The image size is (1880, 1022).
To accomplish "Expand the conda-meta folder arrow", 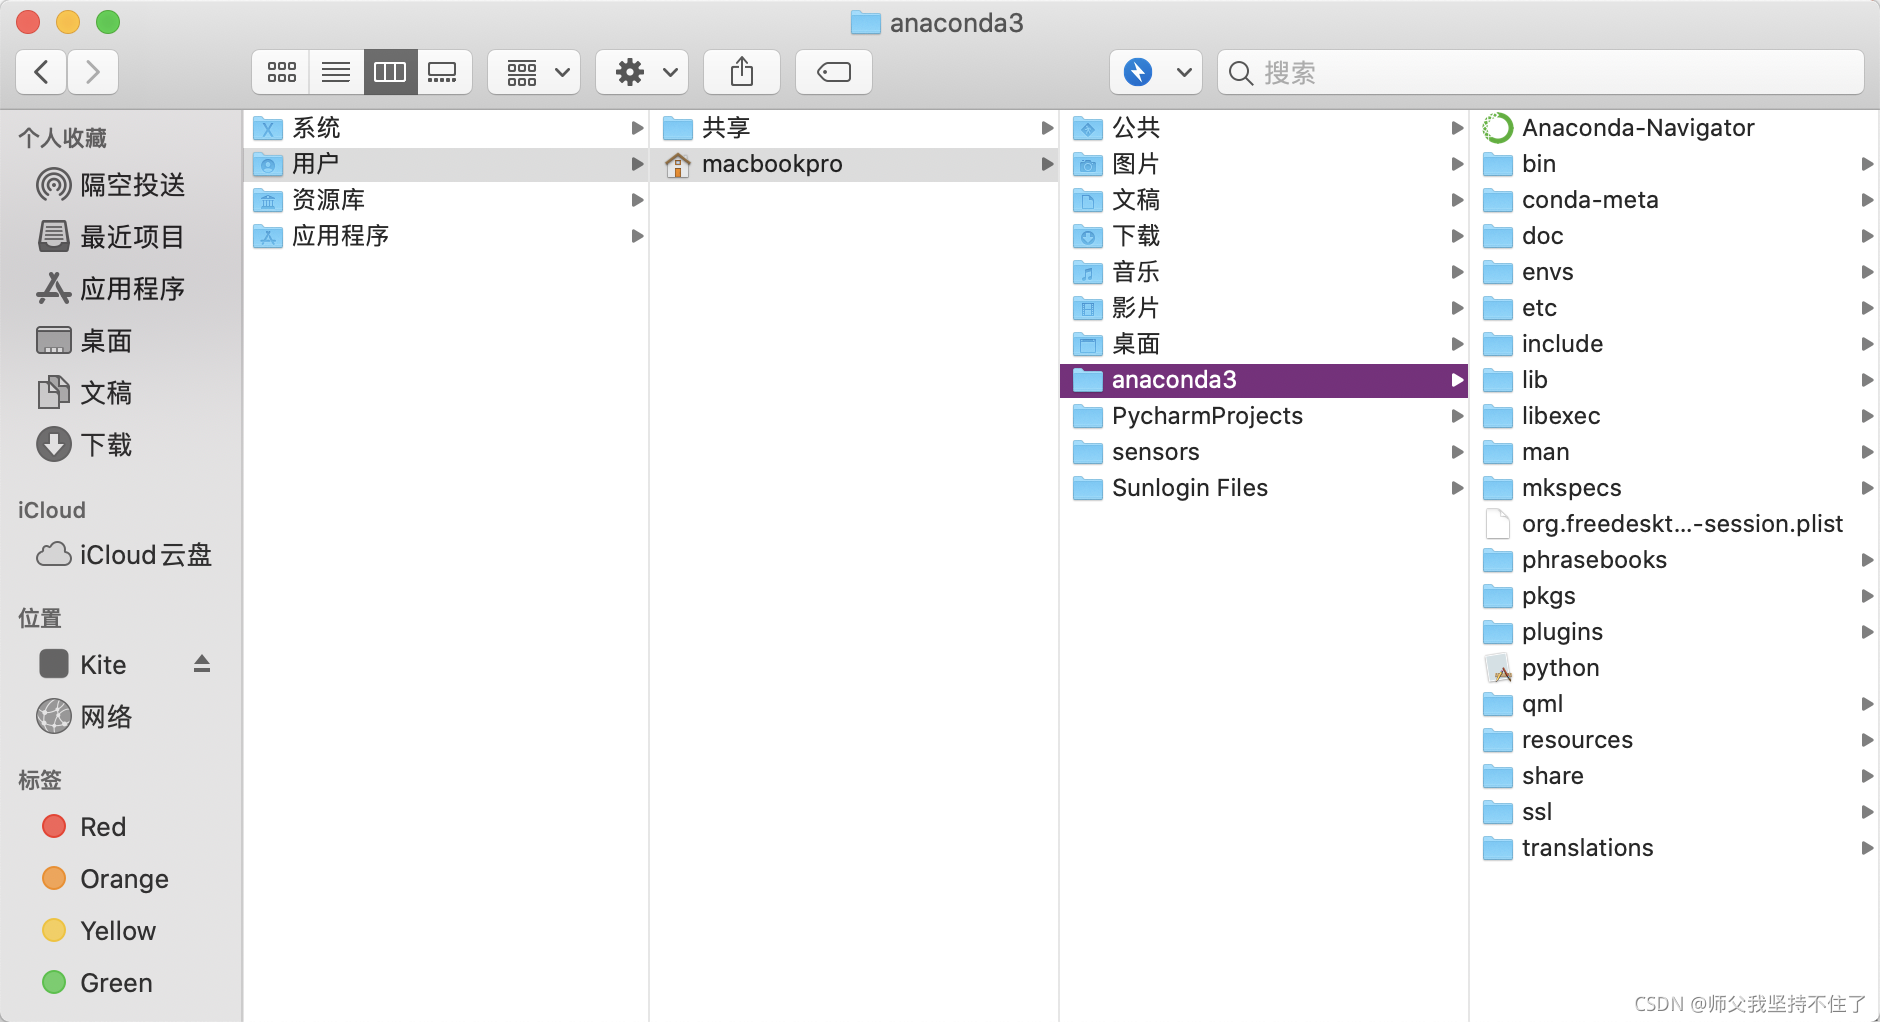I will coord(1866,200).
